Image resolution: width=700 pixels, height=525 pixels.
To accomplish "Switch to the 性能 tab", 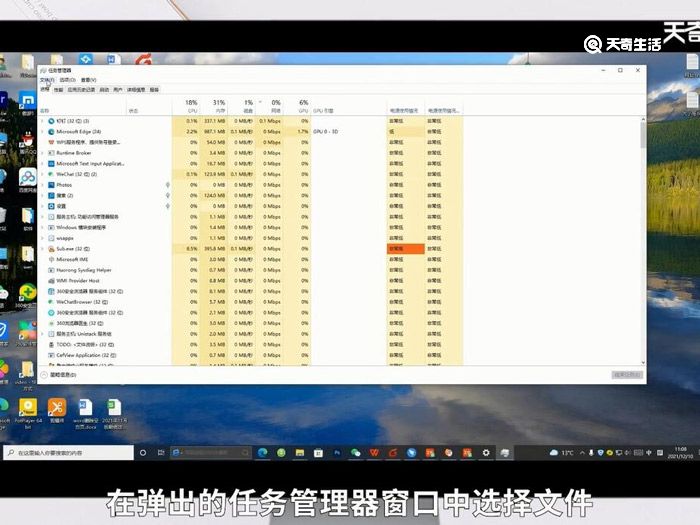I will (58, 90).
